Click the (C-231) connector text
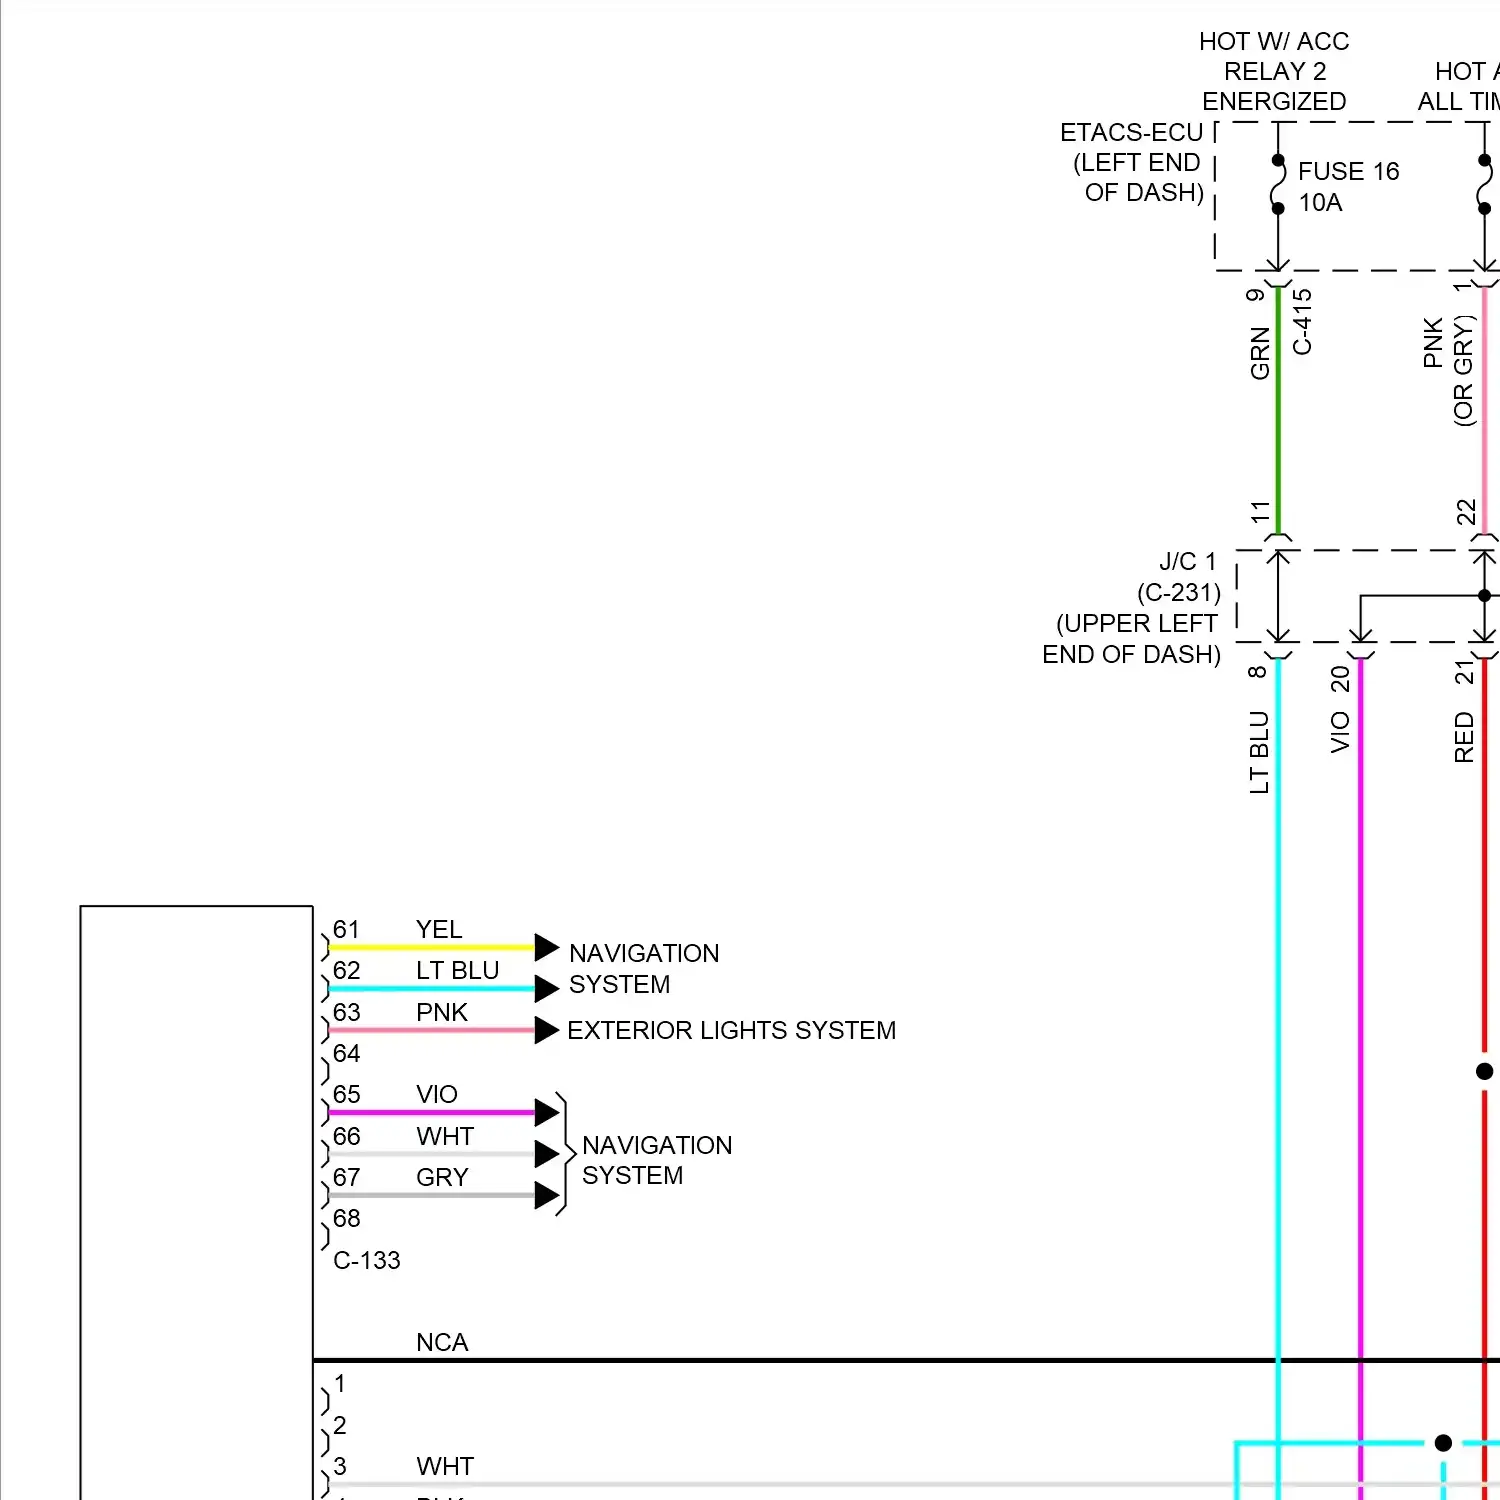The image size is (1500, 1500). click(1179, 593)
